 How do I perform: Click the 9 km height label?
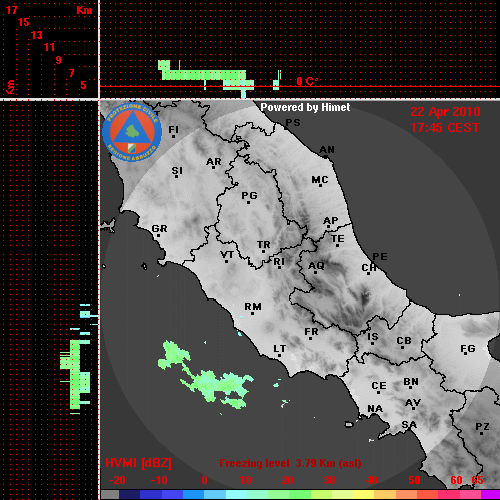59,60
